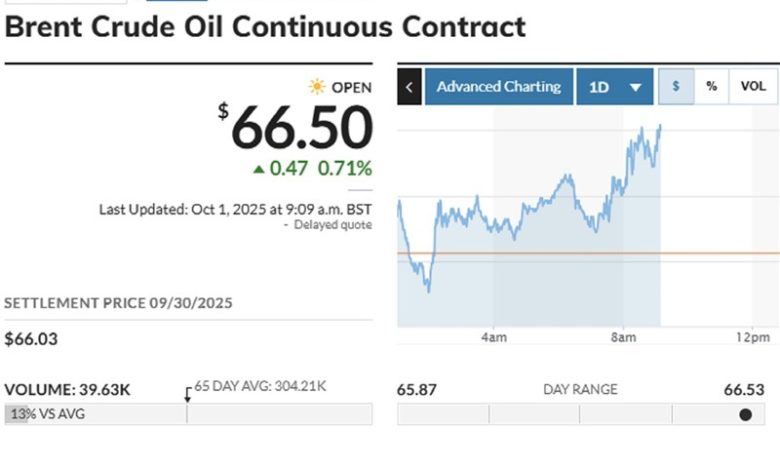Click the dropdown arrow next to 1D
Screen dimensions: 780x470
click(x=635, y=87)
